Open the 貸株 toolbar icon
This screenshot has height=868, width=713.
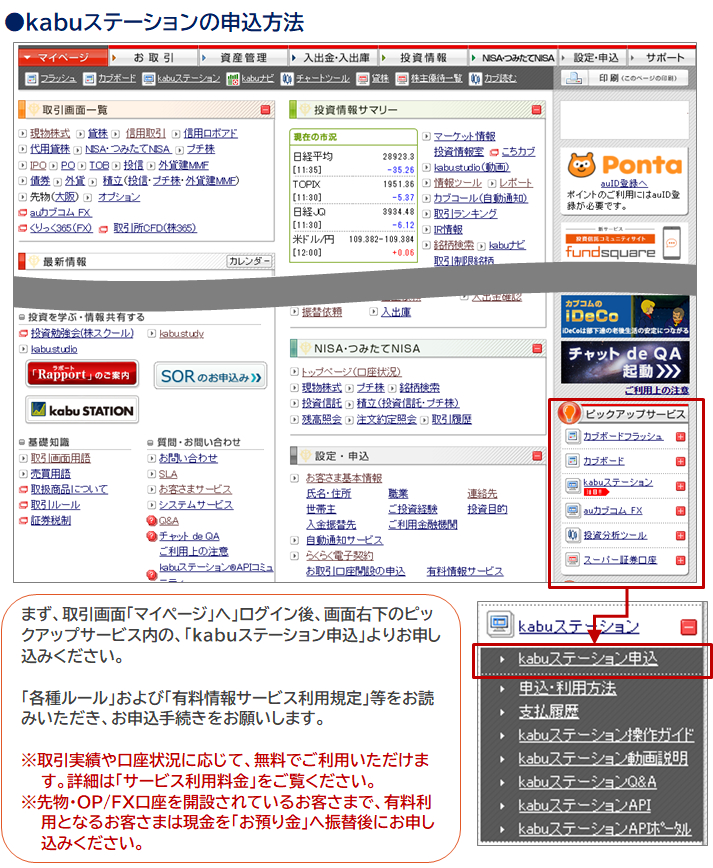click(363, 79)
